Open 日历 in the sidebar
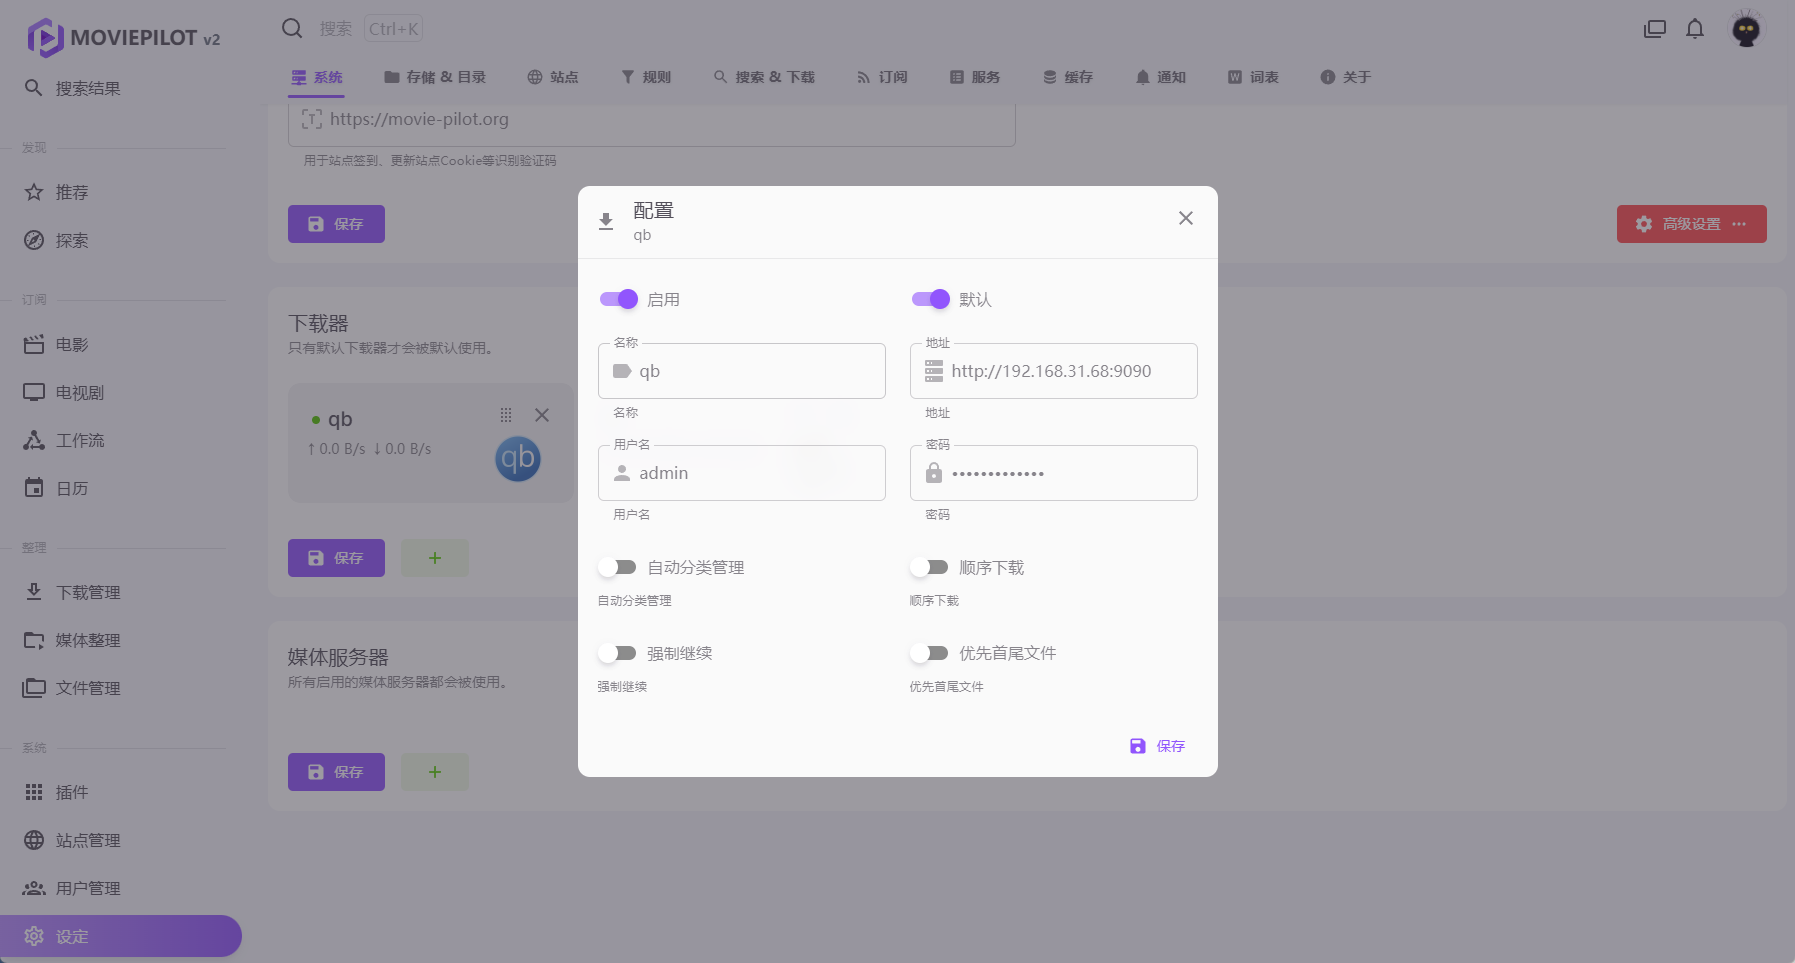This screenshot has width=1795, height=963. (x=120, y=488)
